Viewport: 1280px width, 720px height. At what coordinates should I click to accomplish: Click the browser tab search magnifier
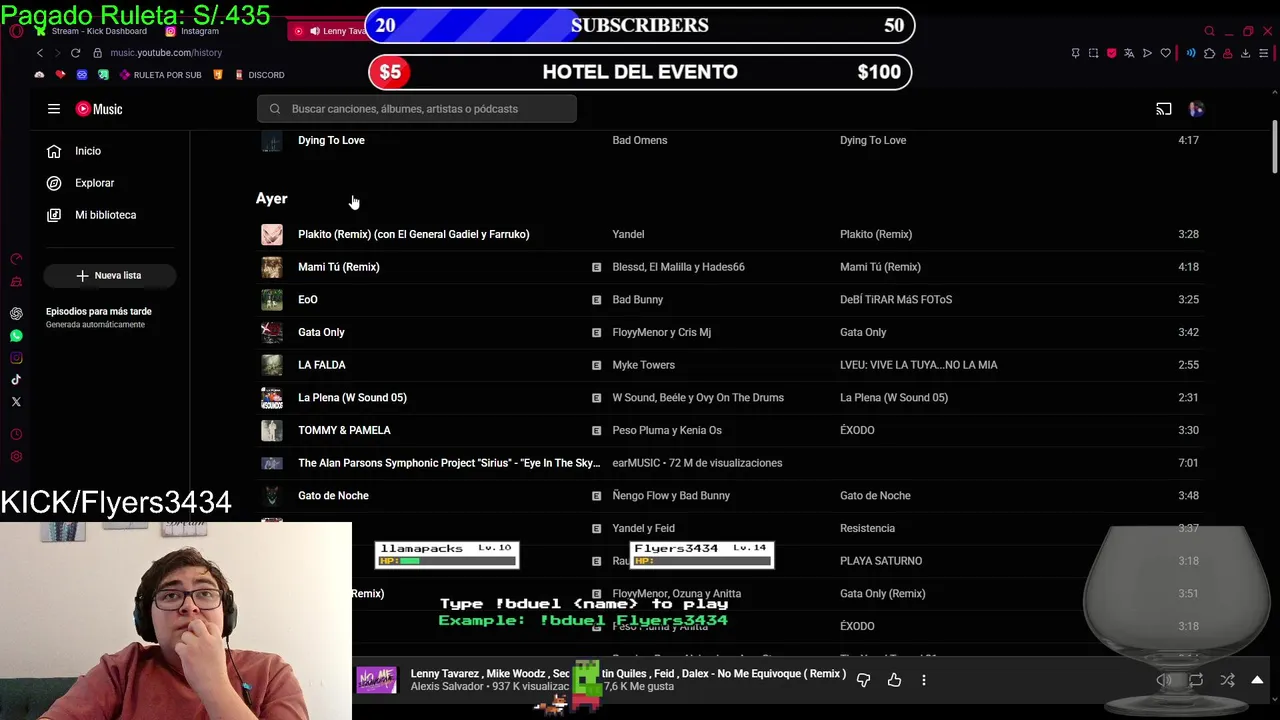click(x=1209, y=31)
